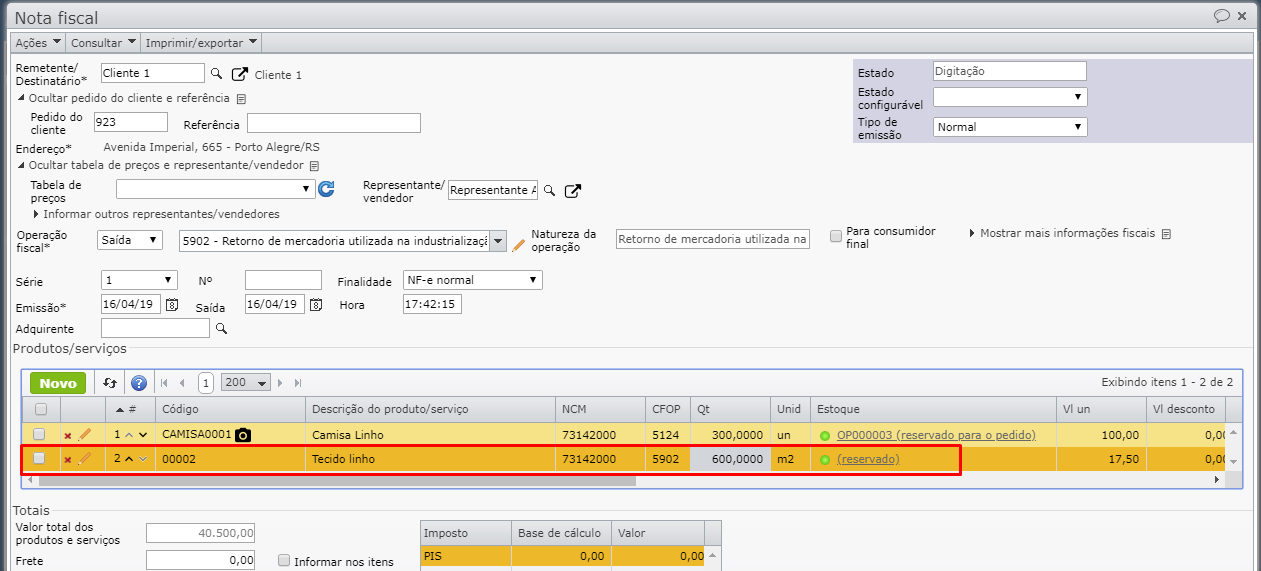Delete the Tecido linho item with red X
This screenshot has height=571, width=1261.
(x=68, y=459)
